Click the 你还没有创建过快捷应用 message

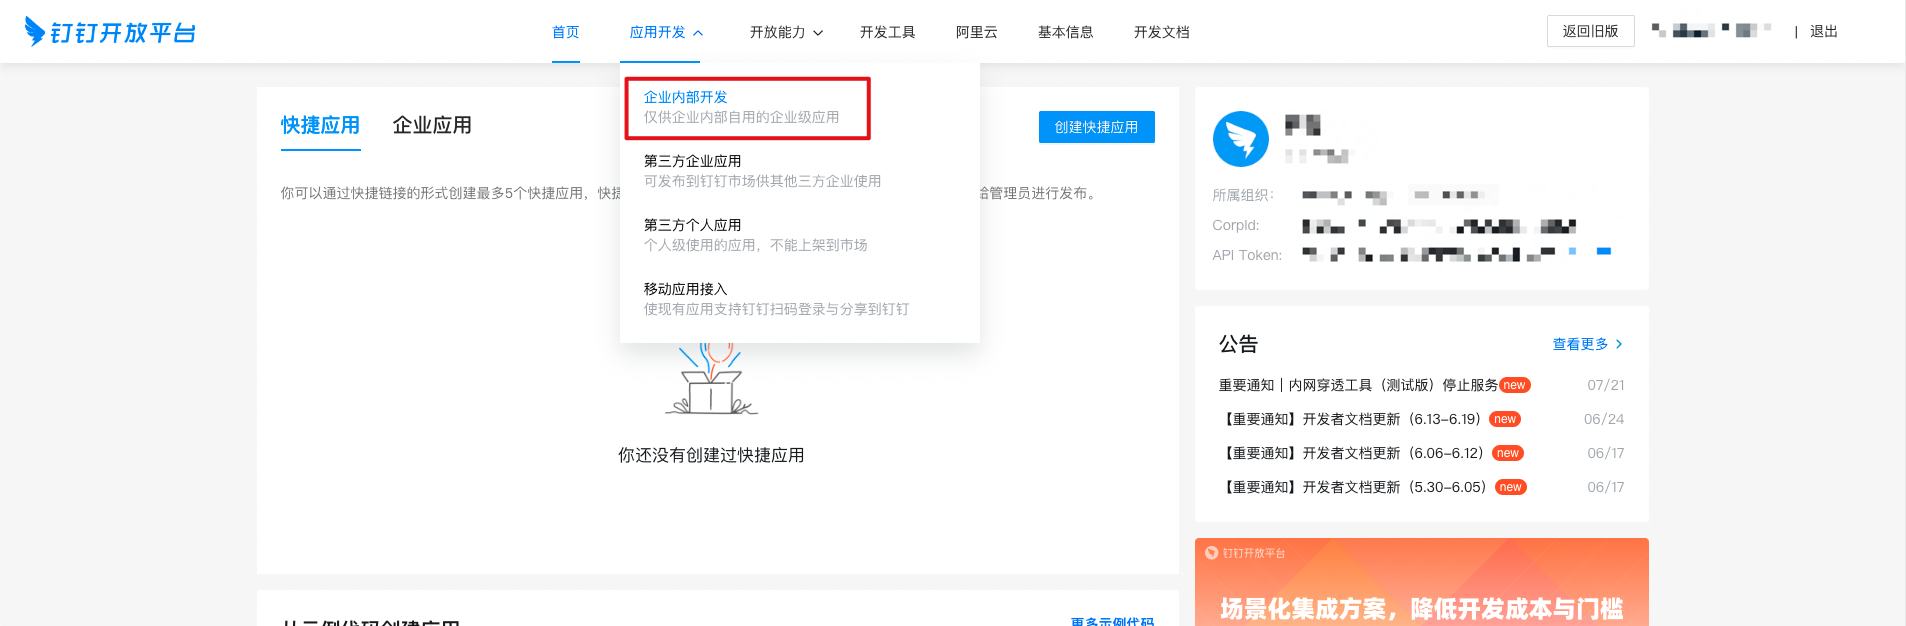click(711, 455)
